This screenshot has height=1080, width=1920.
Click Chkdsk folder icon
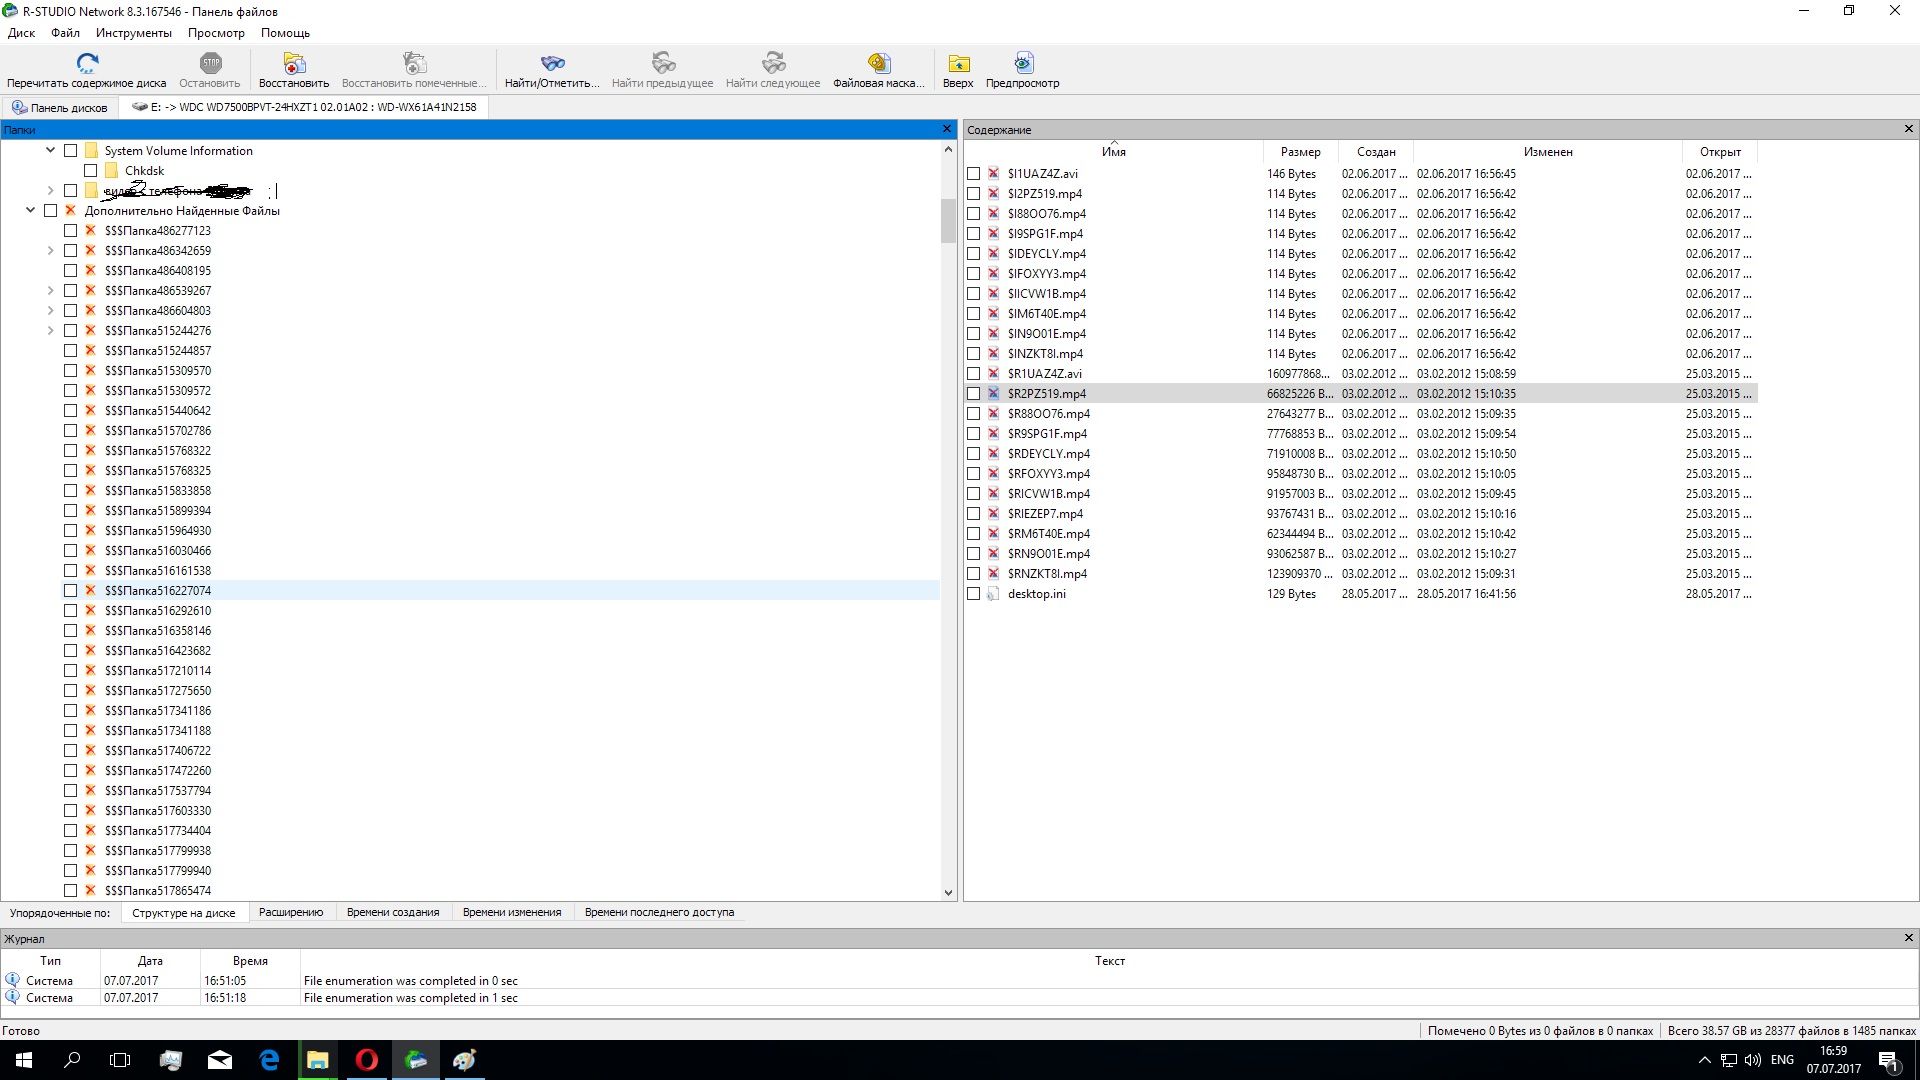pyautogui.click(x=111, y=170)
